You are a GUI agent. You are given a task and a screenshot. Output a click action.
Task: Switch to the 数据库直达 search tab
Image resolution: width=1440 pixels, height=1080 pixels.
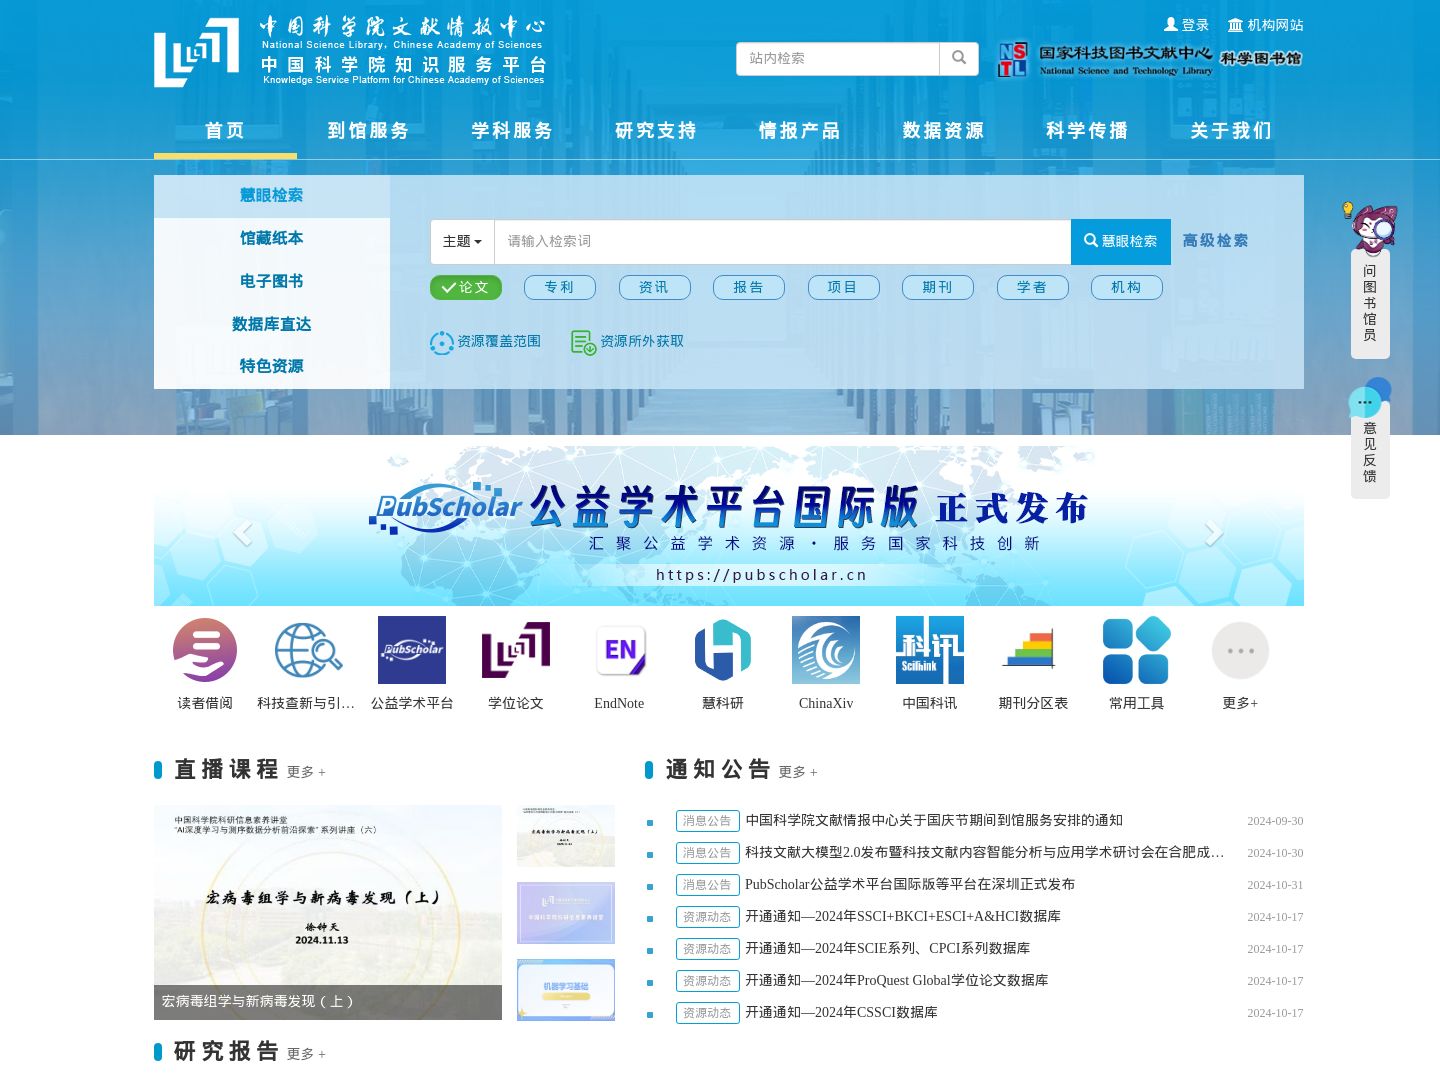tap(272, 325)
